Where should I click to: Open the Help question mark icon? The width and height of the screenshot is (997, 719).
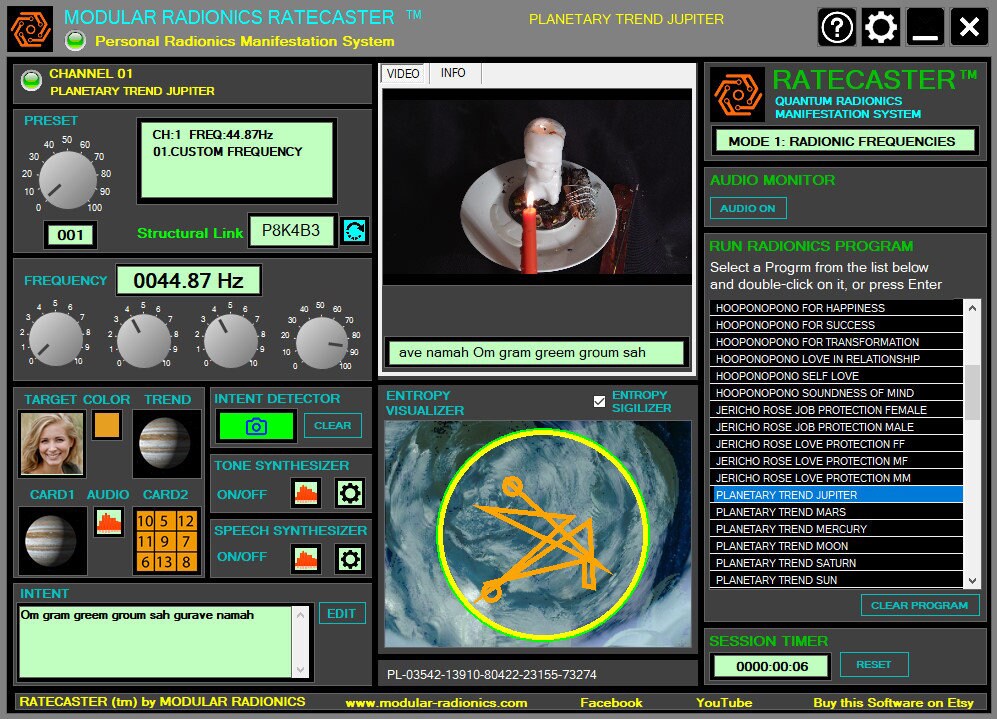tap(837, 27)
